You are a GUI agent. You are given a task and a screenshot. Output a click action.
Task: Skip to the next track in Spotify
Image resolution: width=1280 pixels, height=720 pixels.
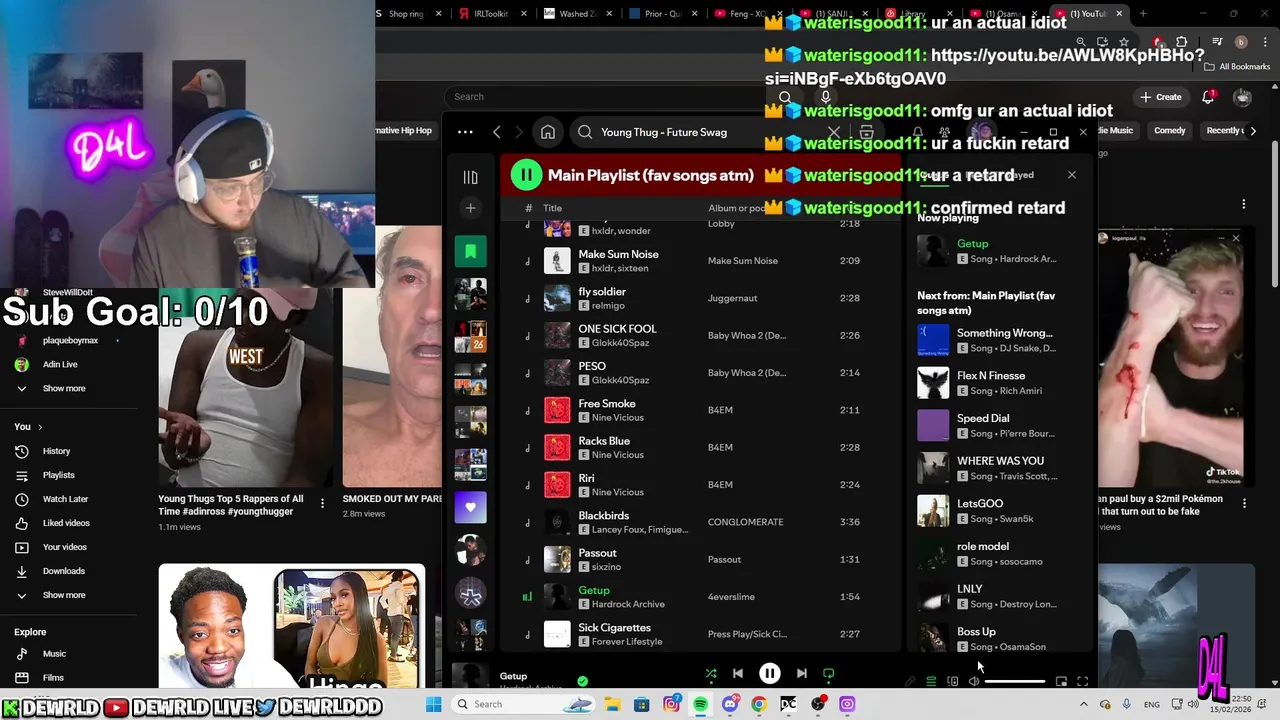pyautogui.click(x=801, y=674)
